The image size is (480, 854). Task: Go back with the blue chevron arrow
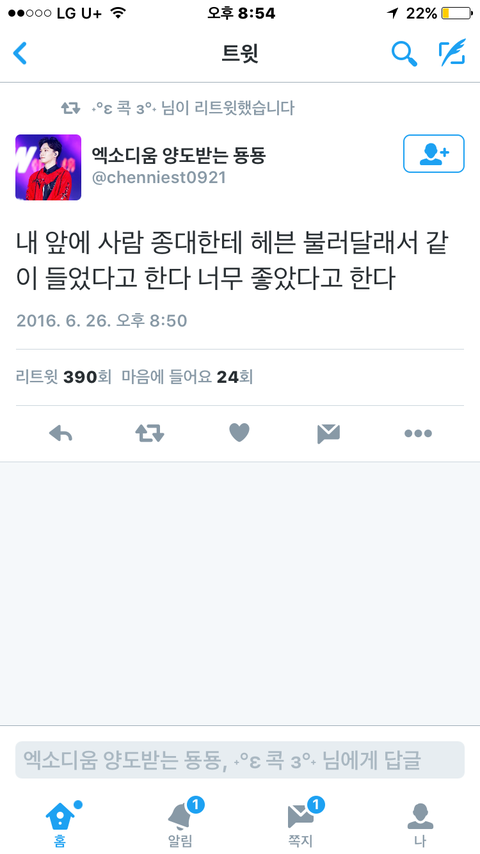[20, 53]
